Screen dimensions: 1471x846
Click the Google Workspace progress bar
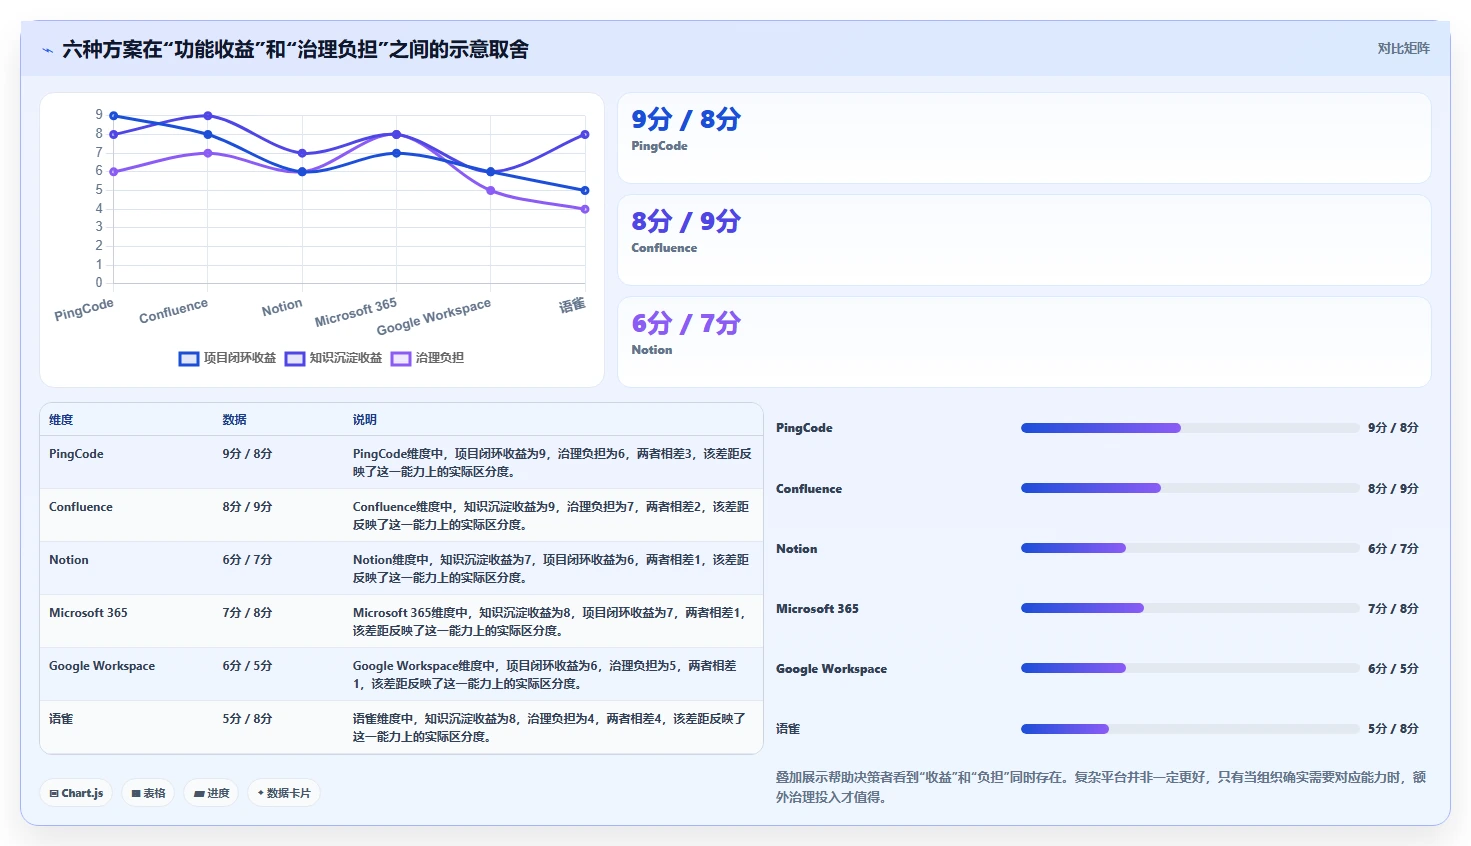[x=1190, y=668]
